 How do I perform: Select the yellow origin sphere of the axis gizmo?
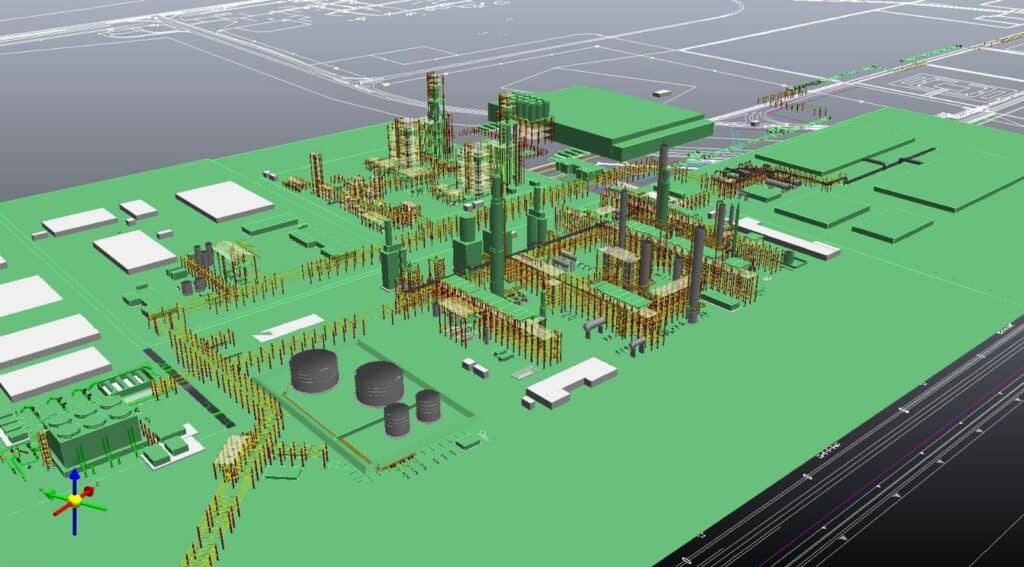pos(74,499)
